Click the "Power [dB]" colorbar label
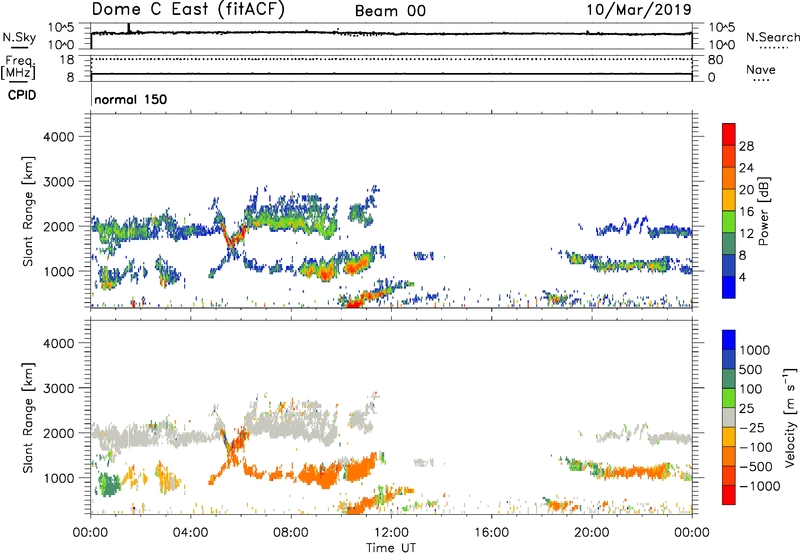The width and height of the screenshot is (800, 554). pos(764,211)
